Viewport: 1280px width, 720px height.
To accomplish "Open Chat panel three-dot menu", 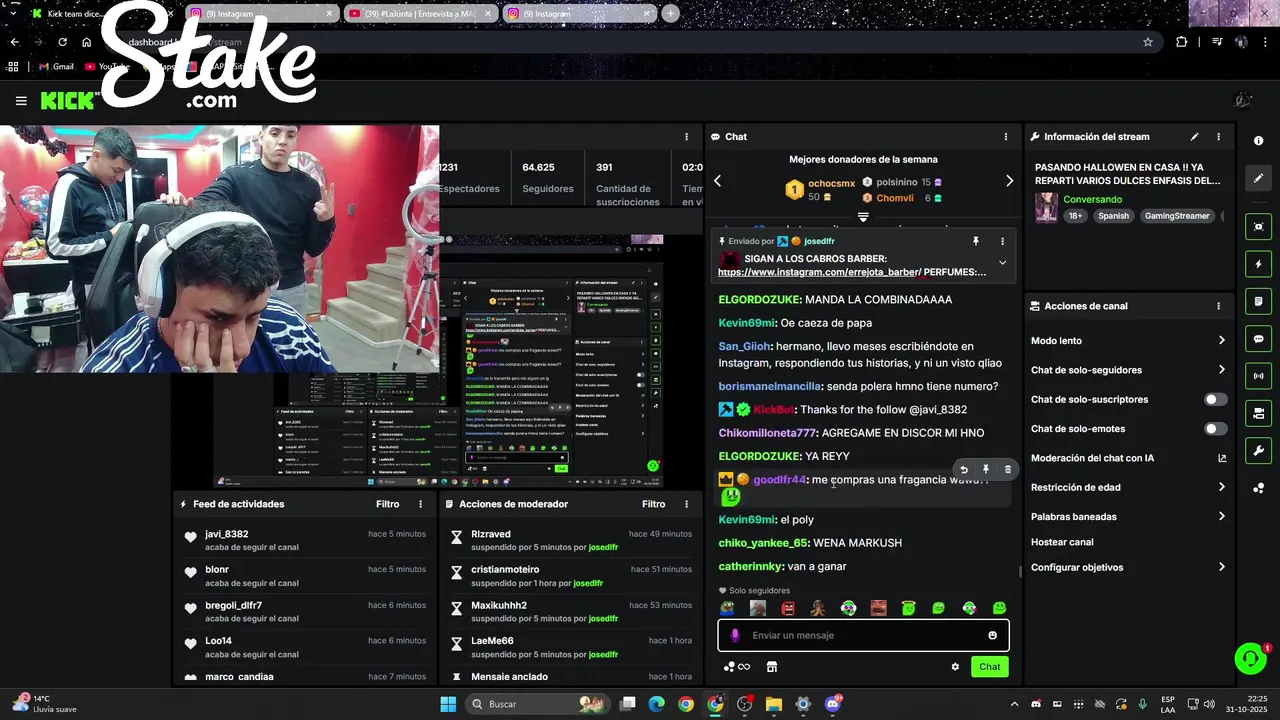I will pos(1006,137).
